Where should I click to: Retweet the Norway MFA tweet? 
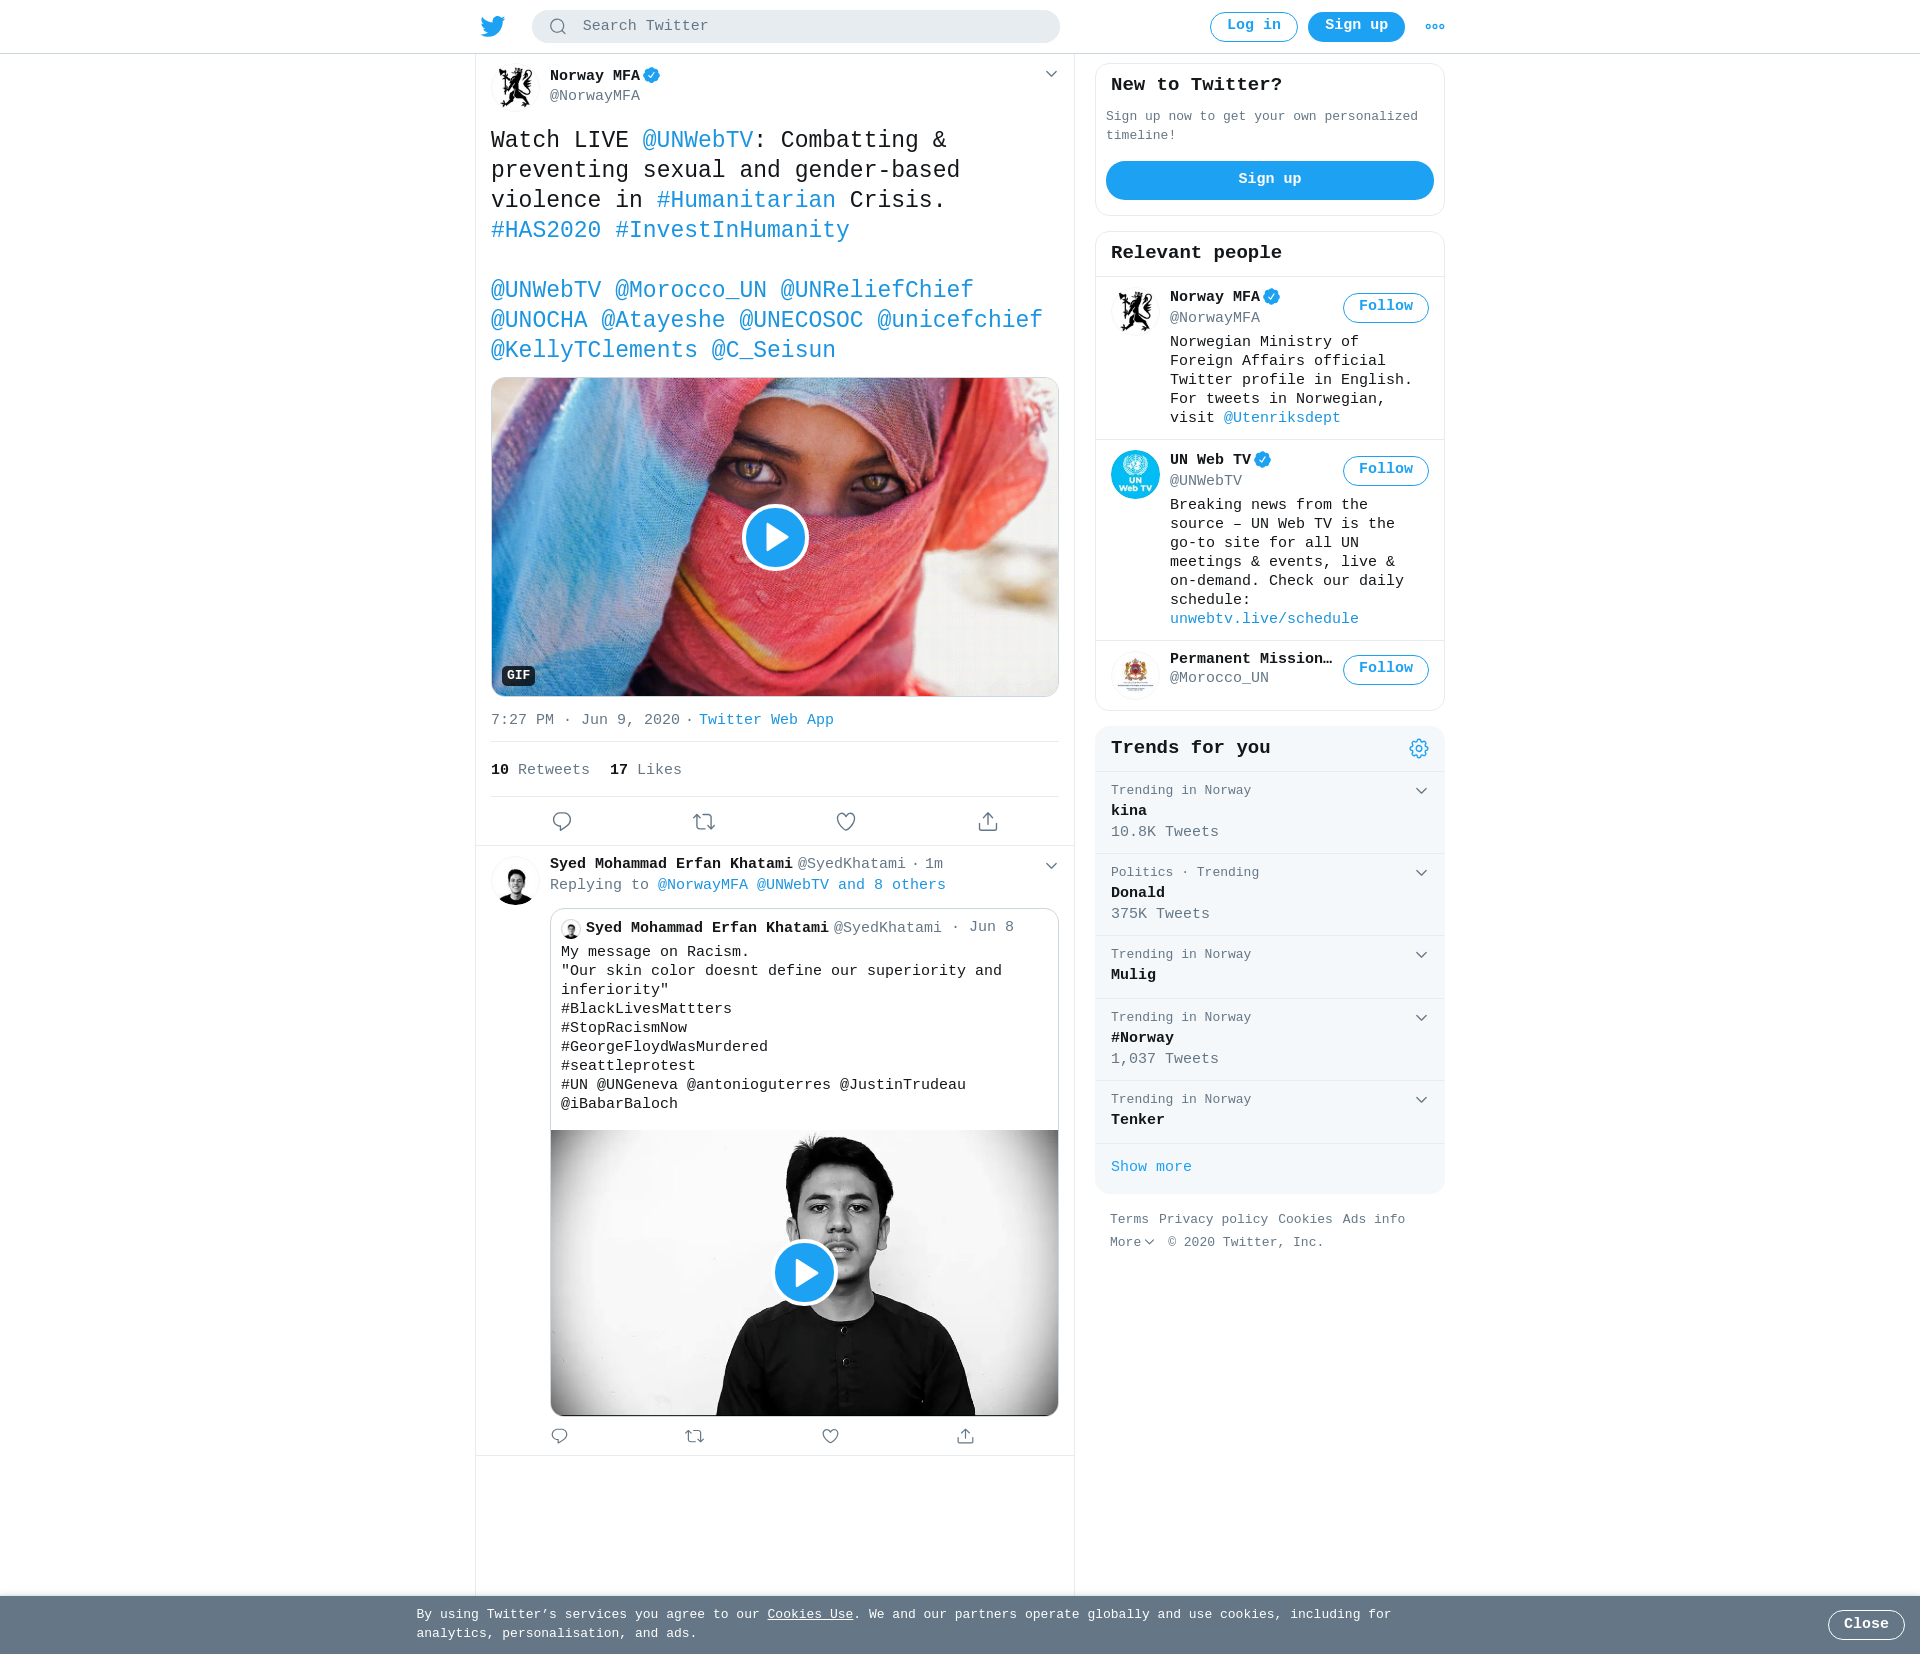[x=704, y=822]
